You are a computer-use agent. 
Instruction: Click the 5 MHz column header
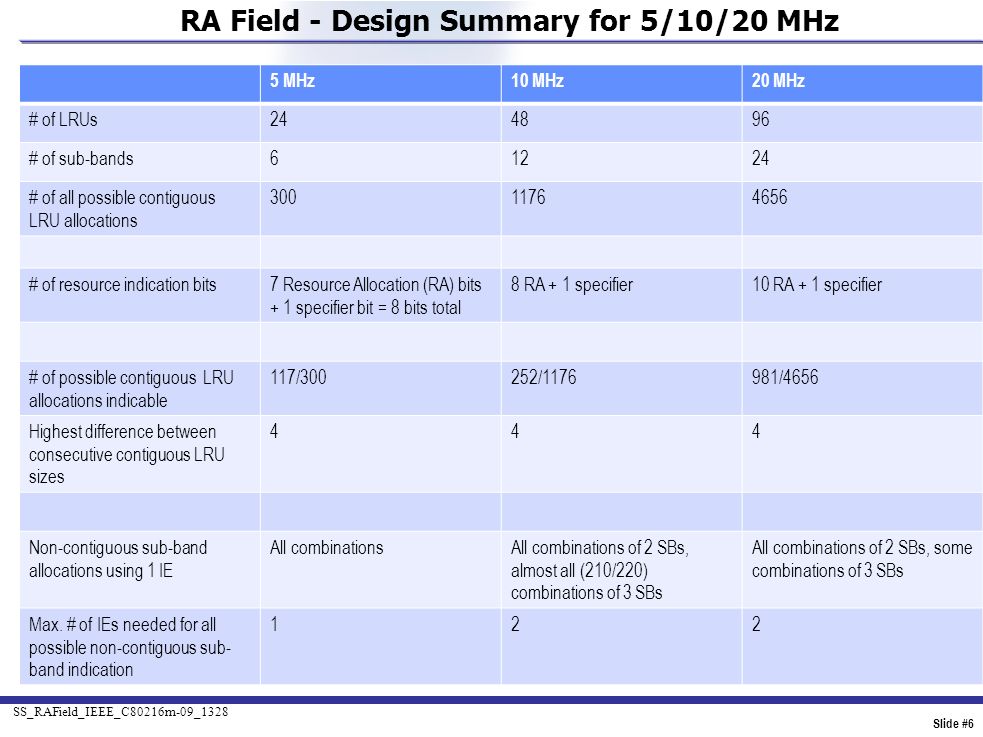381,83
